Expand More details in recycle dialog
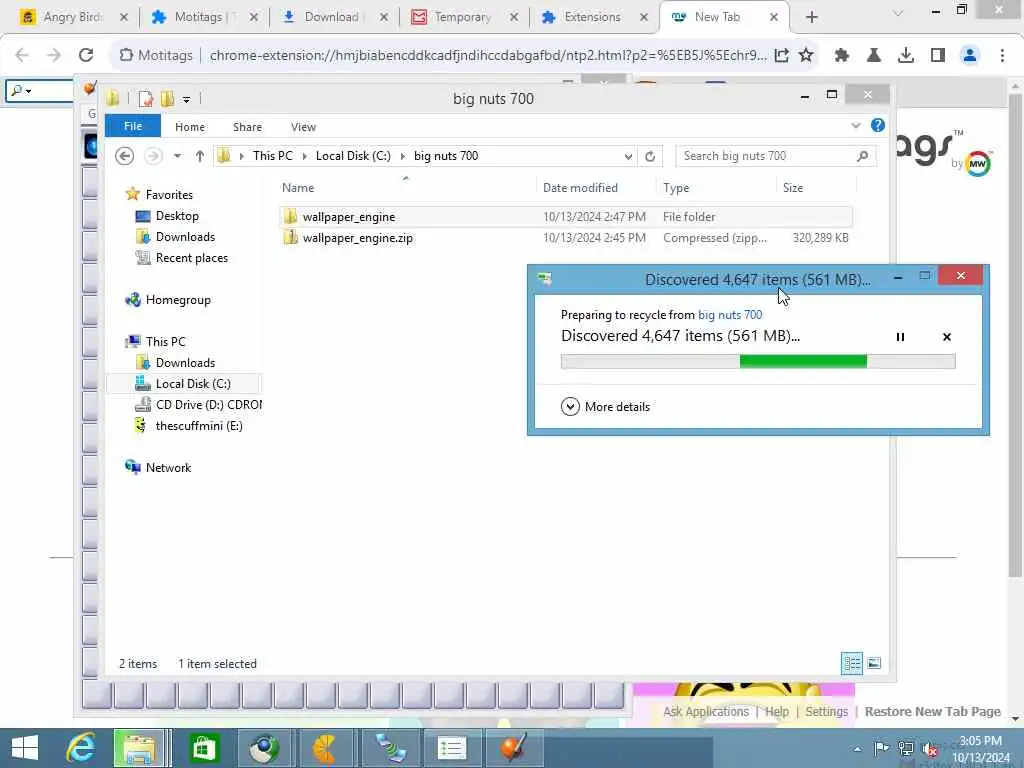The image size is (1024, 768). 605,407
